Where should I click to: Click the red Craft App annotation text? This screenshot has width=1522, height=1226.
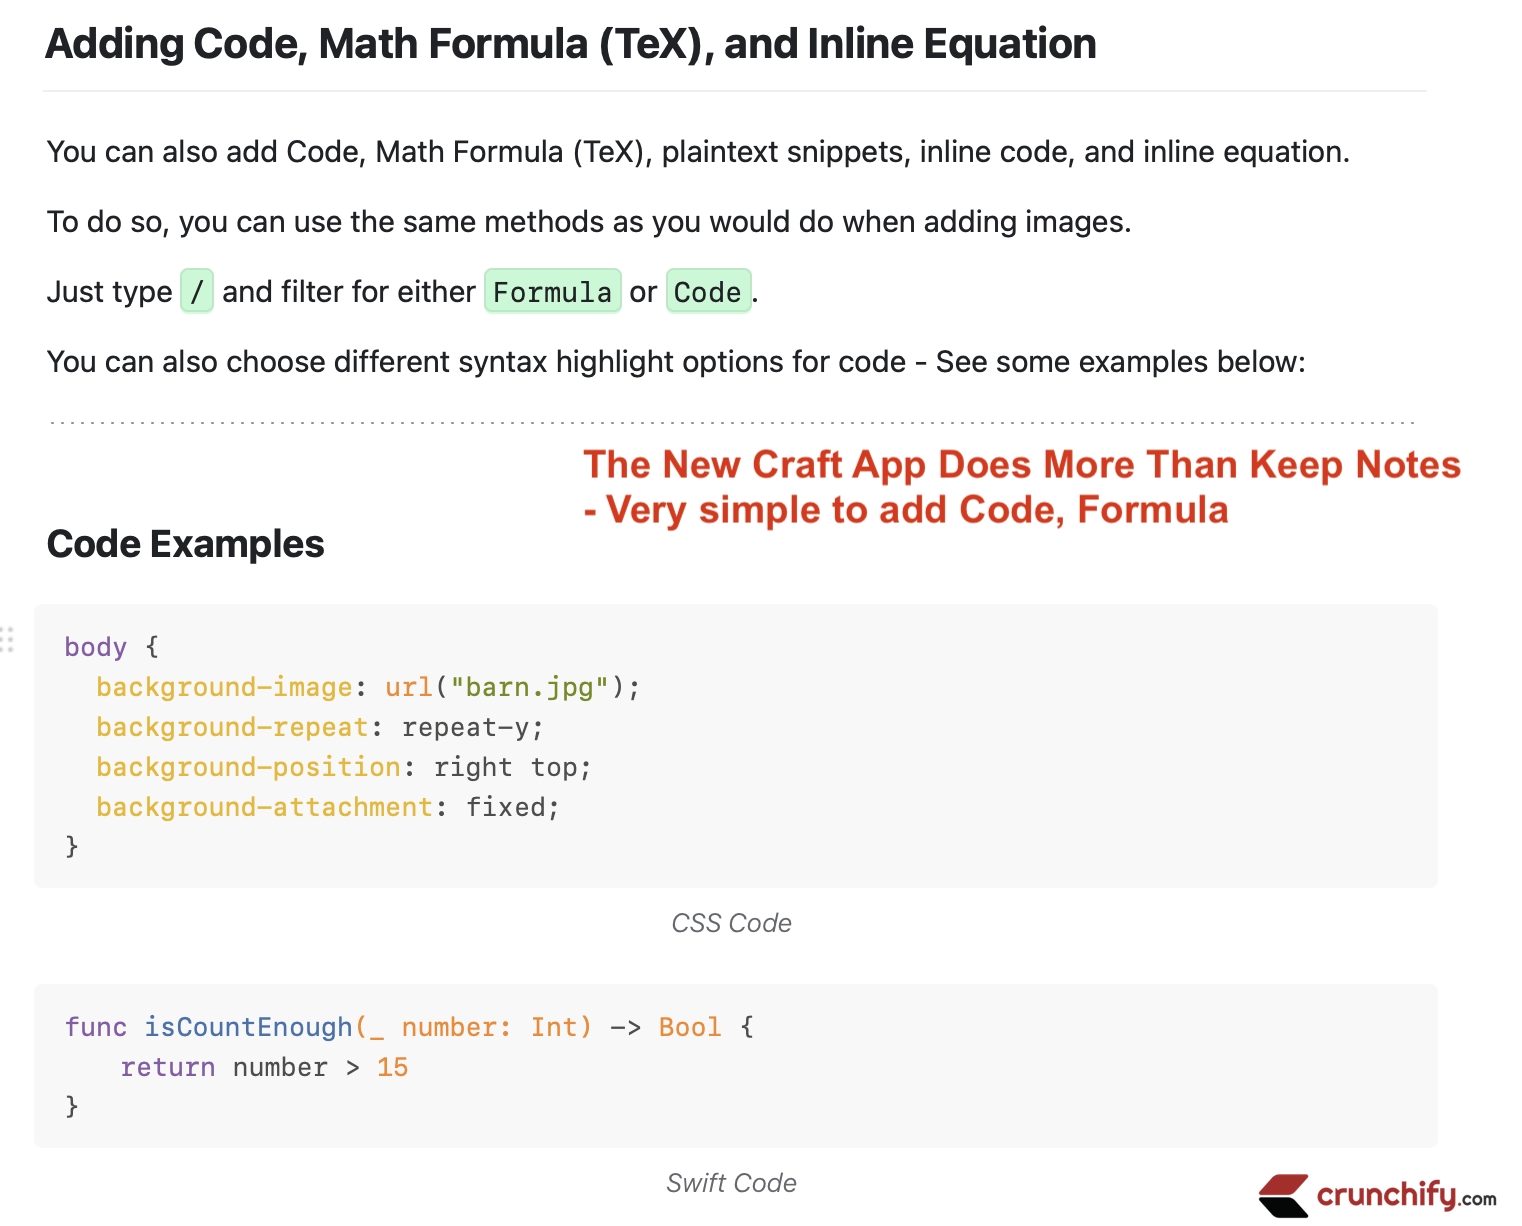(1021, 487)
